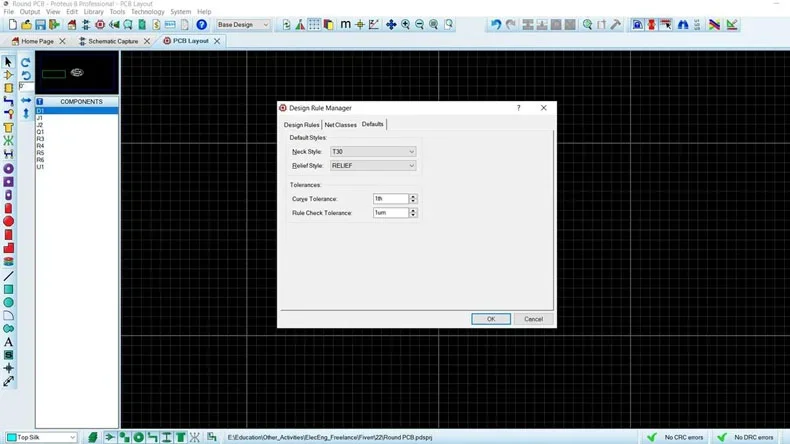Toggle metric units with the m icon
Viewport: 790px width, 444px height.
pyautogui.click(x=345, y=25)
